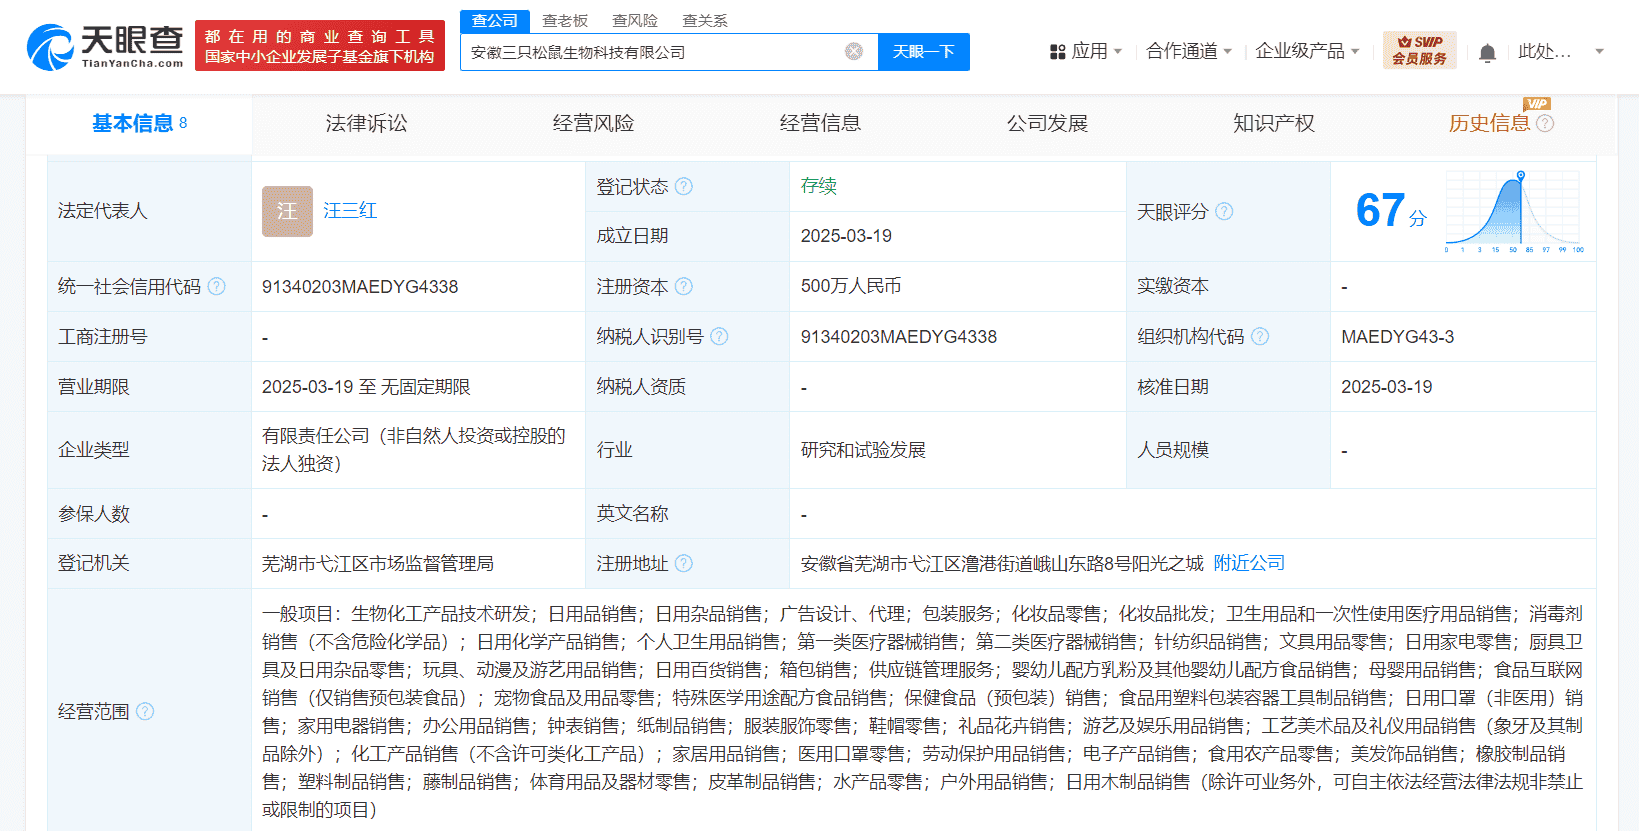Click the company name search field

[x=650, y=52]
